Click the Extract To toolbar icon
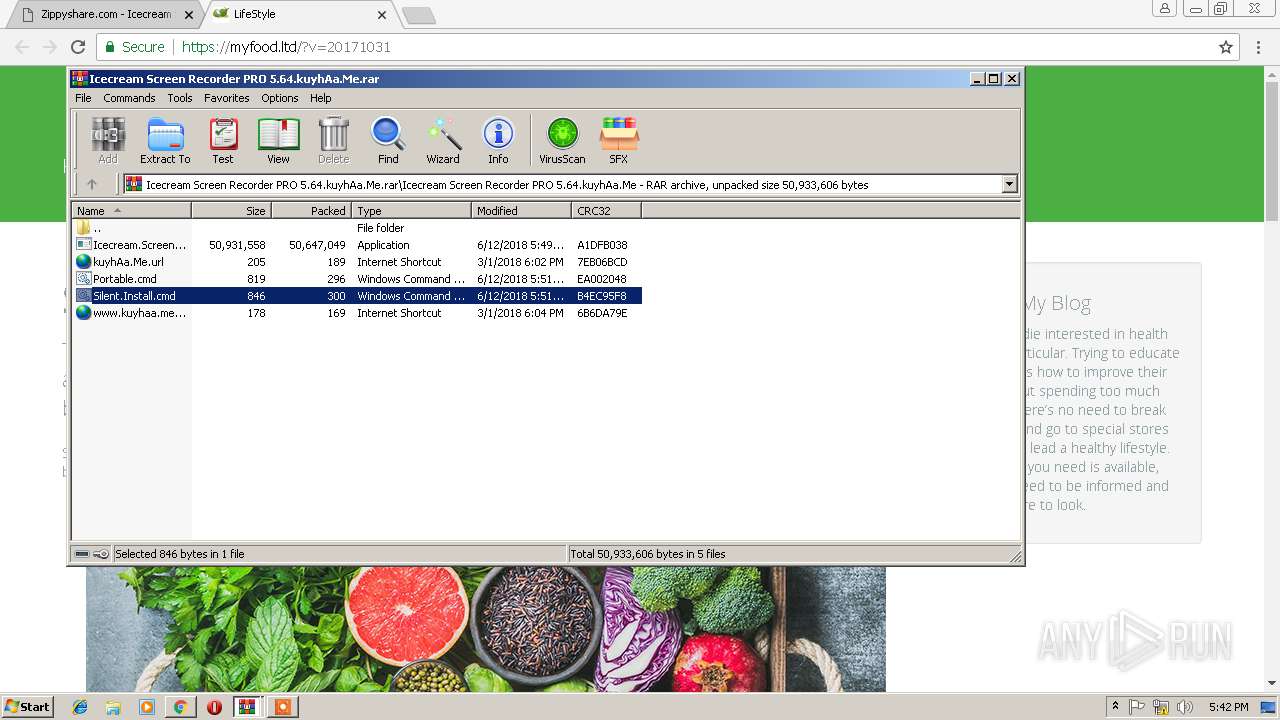Screen dimensions: 1280x720 click(165, 141)
